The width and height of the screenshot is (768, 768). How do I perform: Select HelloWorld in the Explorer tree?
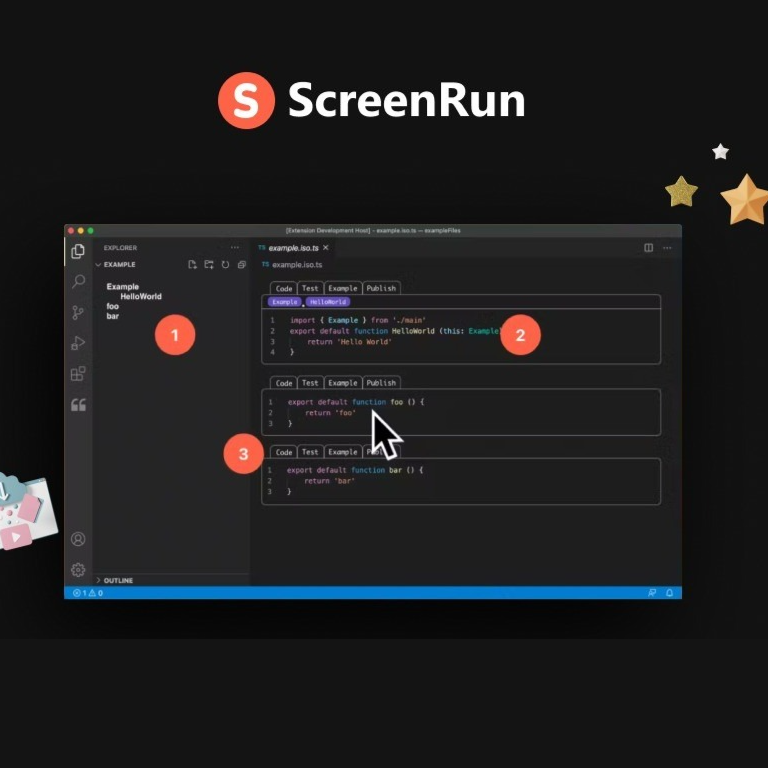(141, 296)
